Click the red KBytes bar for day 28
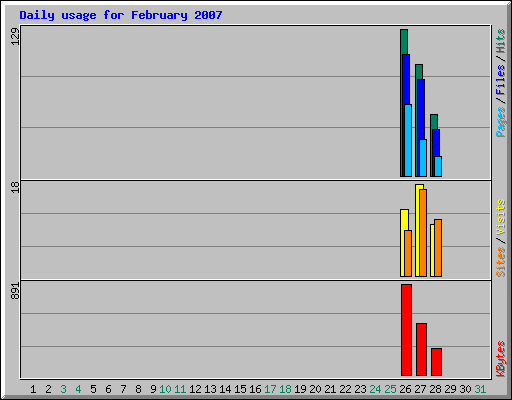Screen dimensions: 512x400 coord(436,362)
